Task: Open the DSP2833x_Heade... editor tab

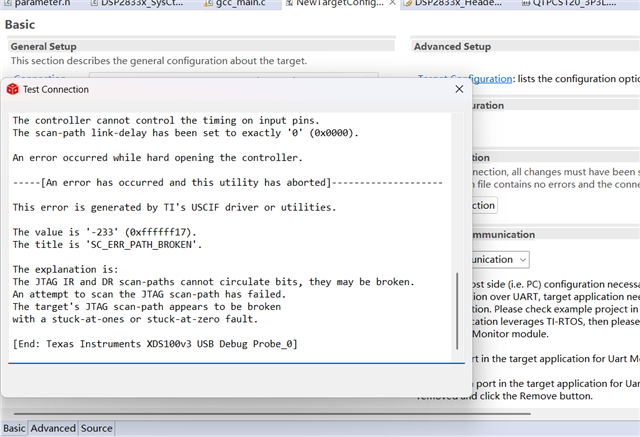Action: click(x=453, y=3)
